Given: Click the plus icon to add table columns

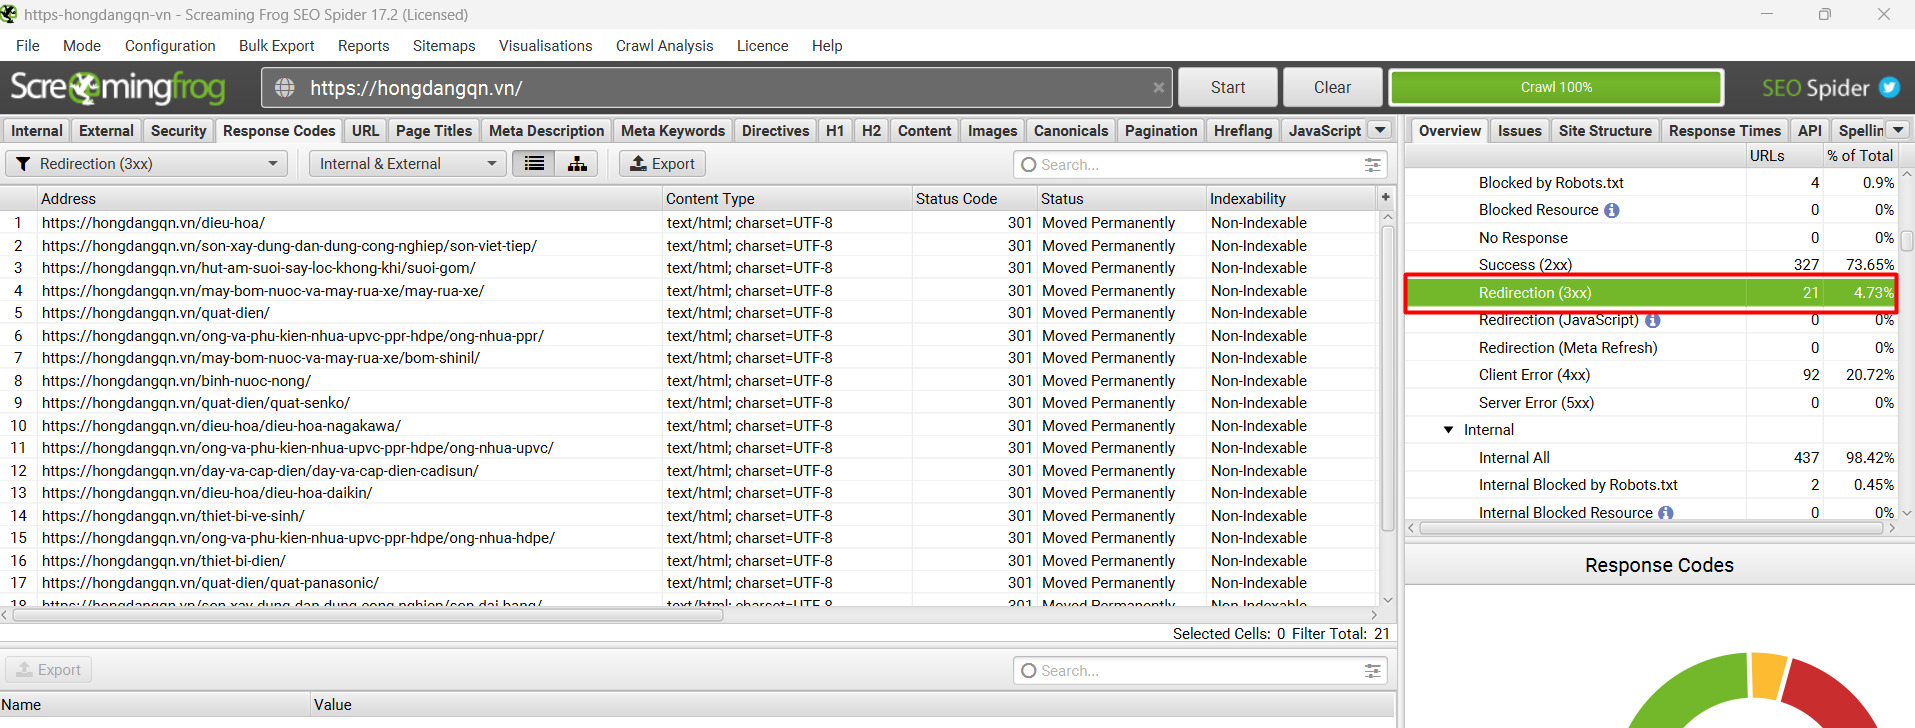Looking at the screenshot, I should point(1386,197).
